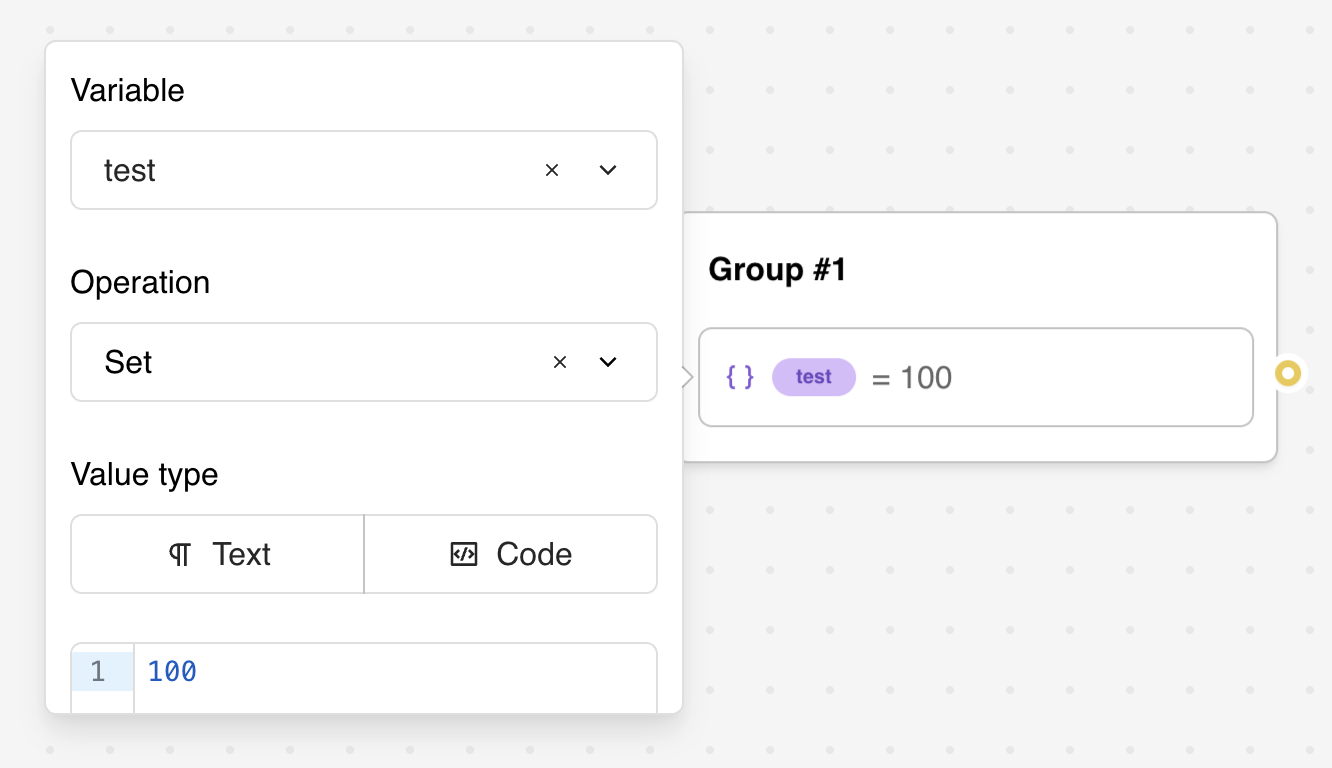The height and width of the screenshot is (768, 1332).
Task: Click the 'Value type' section label
Action: pos(144,474)
